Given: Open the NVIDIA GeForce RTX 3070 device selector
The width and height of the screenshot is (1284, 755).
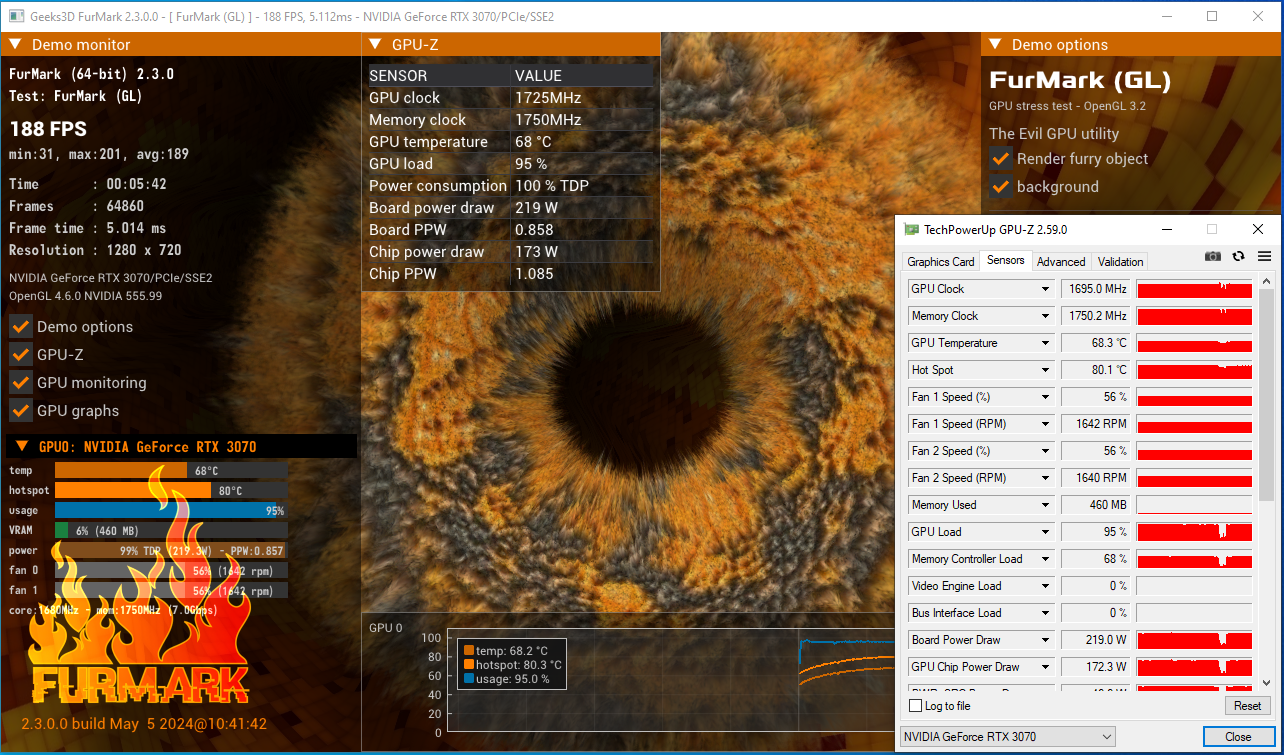Looking at the screenshot, I should coord(1007,737).
